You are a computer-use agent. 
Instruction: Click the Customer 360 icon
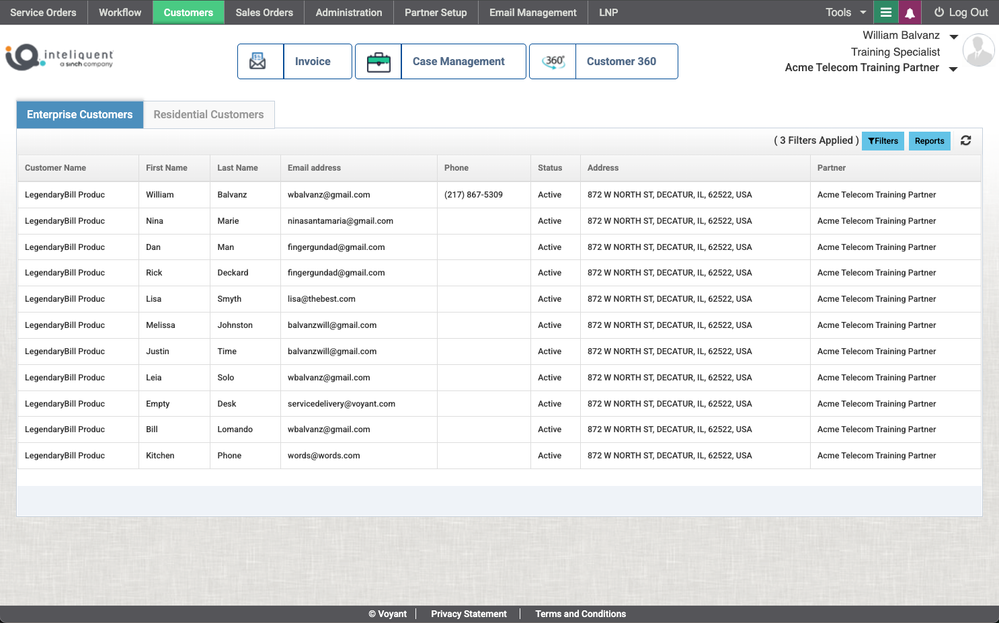click(x=553, y=61)
